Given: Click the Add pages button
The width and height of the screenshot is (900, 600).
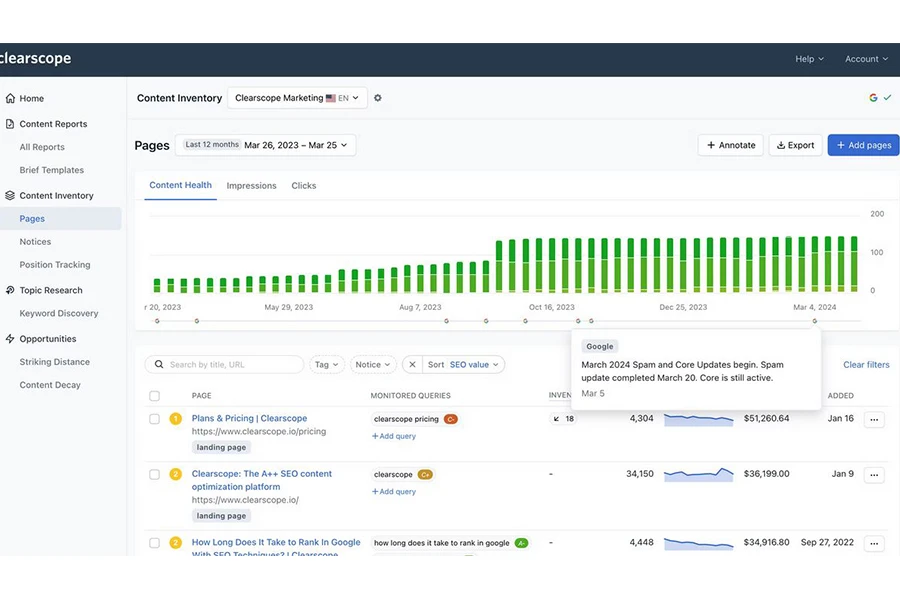Looking at the screenshot, I should coord(864,145).
